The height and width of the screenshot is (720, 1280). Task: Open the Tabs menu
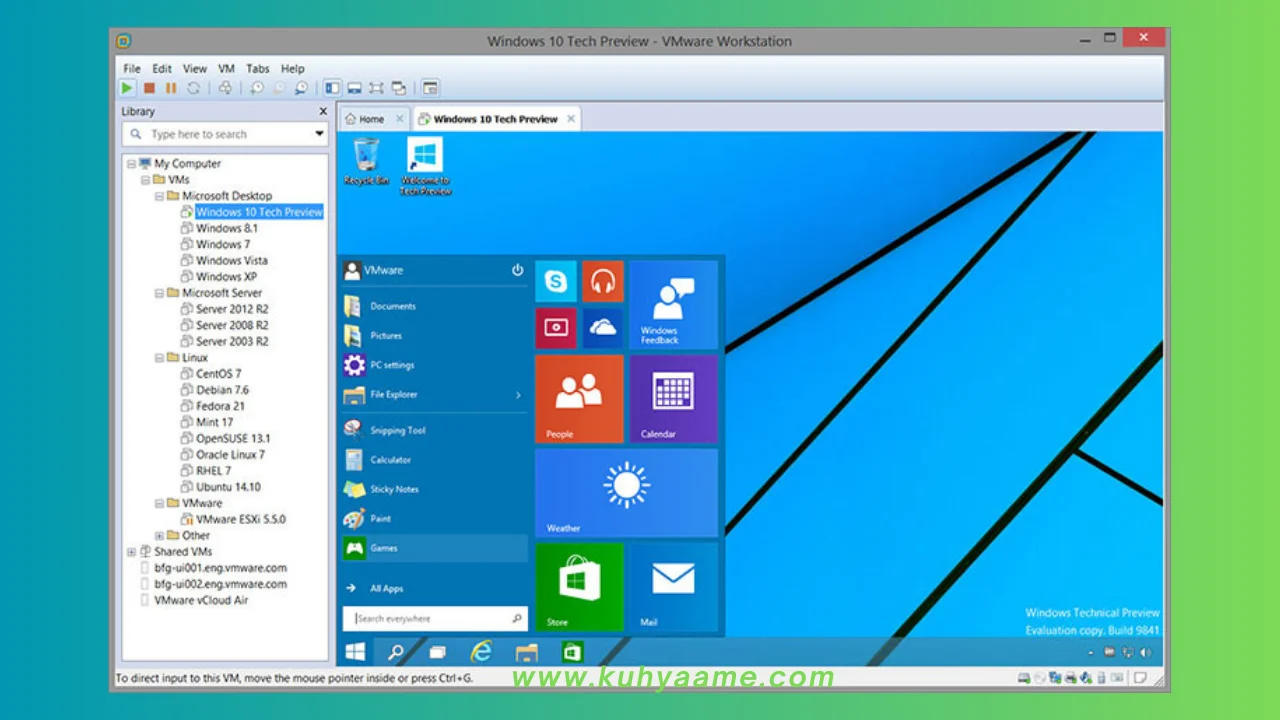click(258, 69)
